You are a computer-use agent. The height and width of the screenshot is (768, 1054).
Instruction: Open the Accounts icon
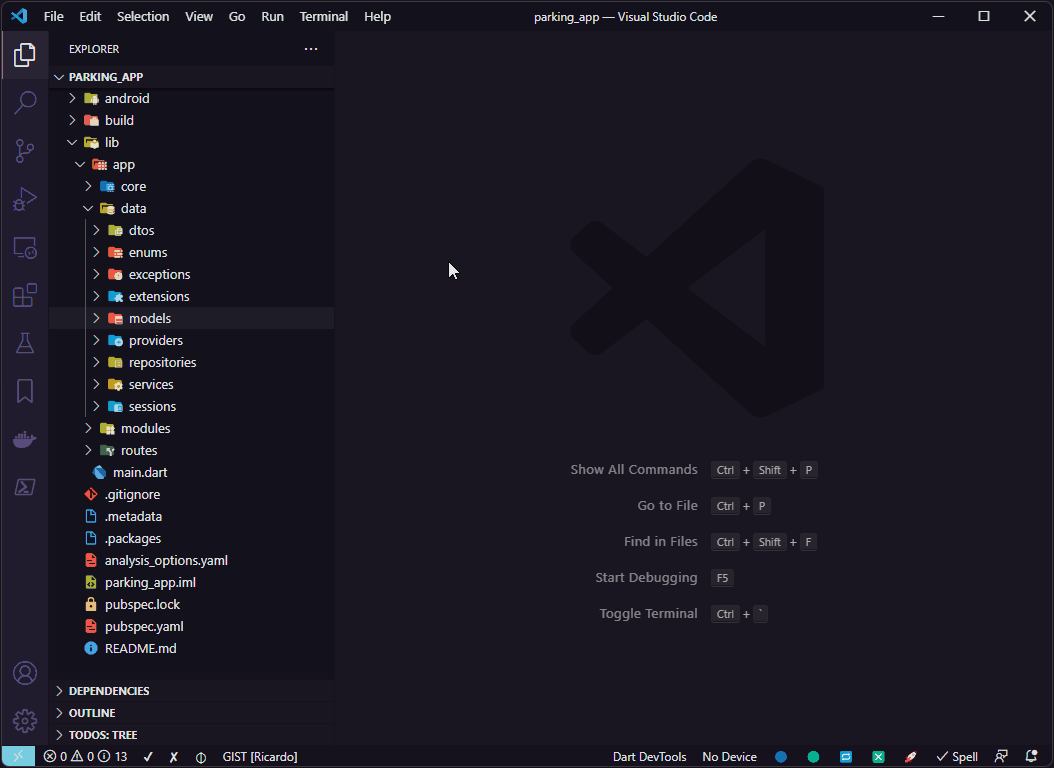pyautogui.click(x=25, y=673)
